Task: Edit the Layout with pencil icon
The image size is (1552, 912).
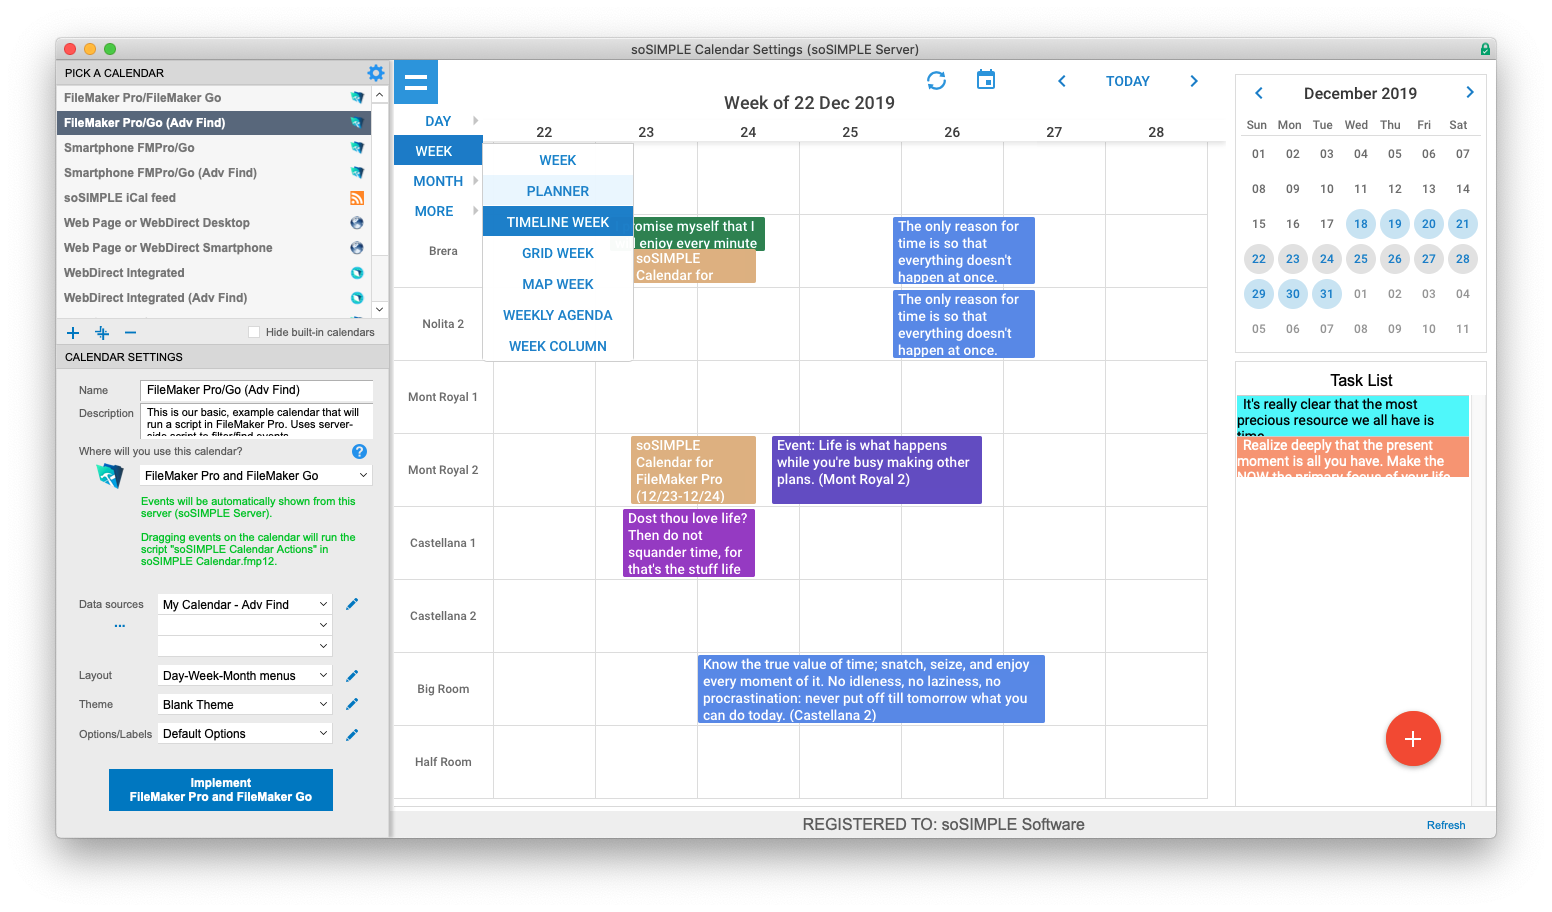Action: click(352, 676)
